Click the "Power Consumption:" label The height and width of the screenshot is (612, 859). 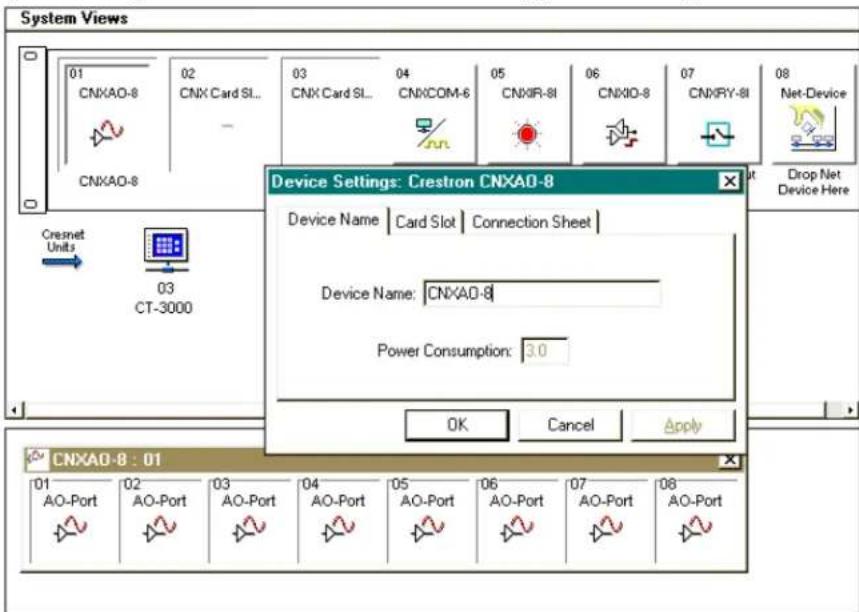click(x=444, y=351)
